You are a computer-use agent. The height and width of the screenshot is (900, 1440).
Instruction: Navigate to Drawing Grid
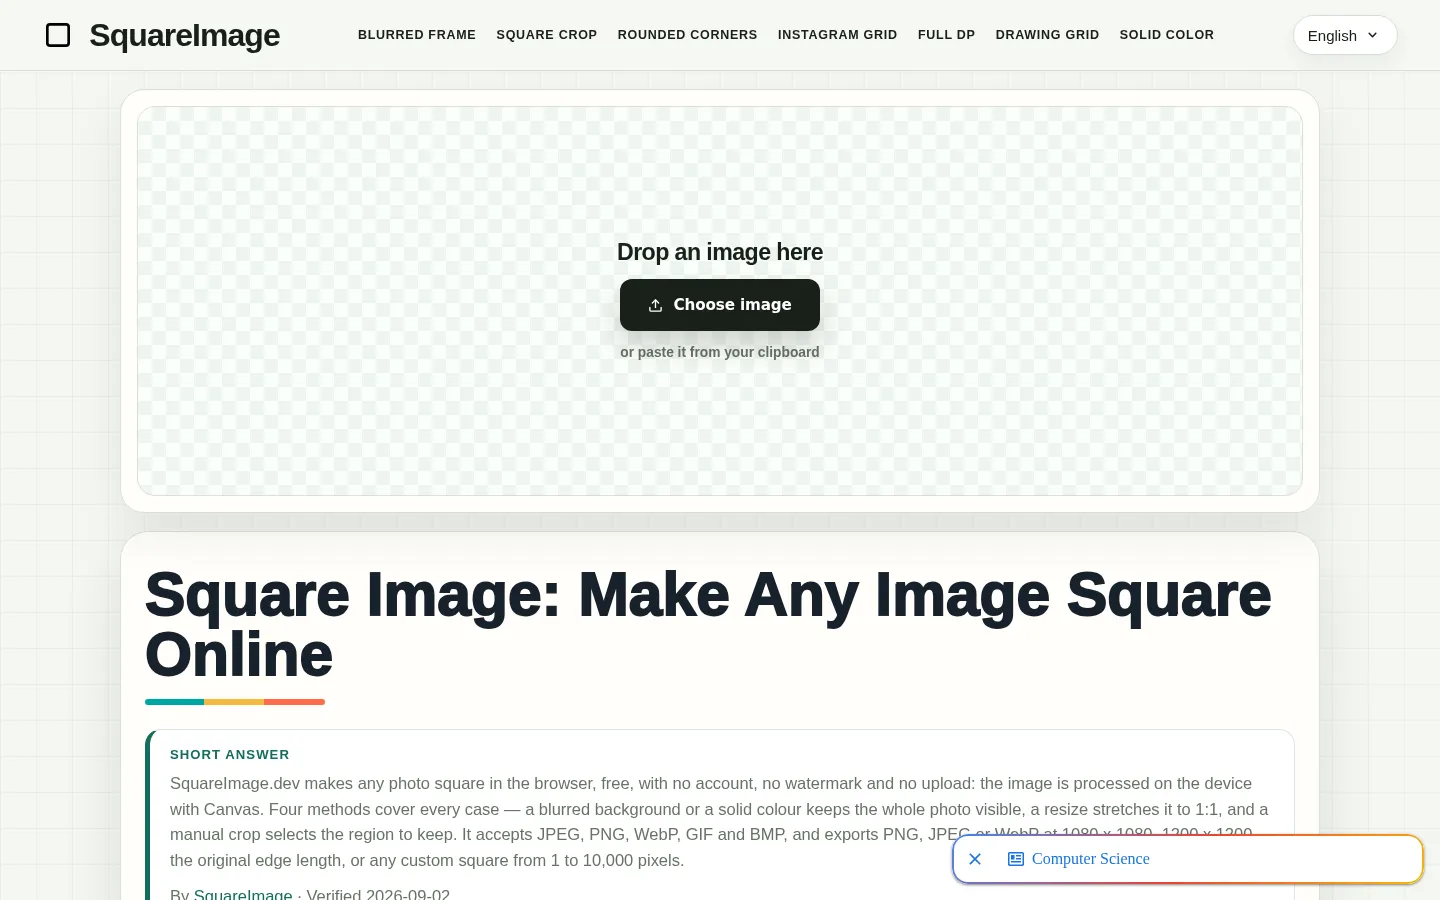(x=1047, y=35)
